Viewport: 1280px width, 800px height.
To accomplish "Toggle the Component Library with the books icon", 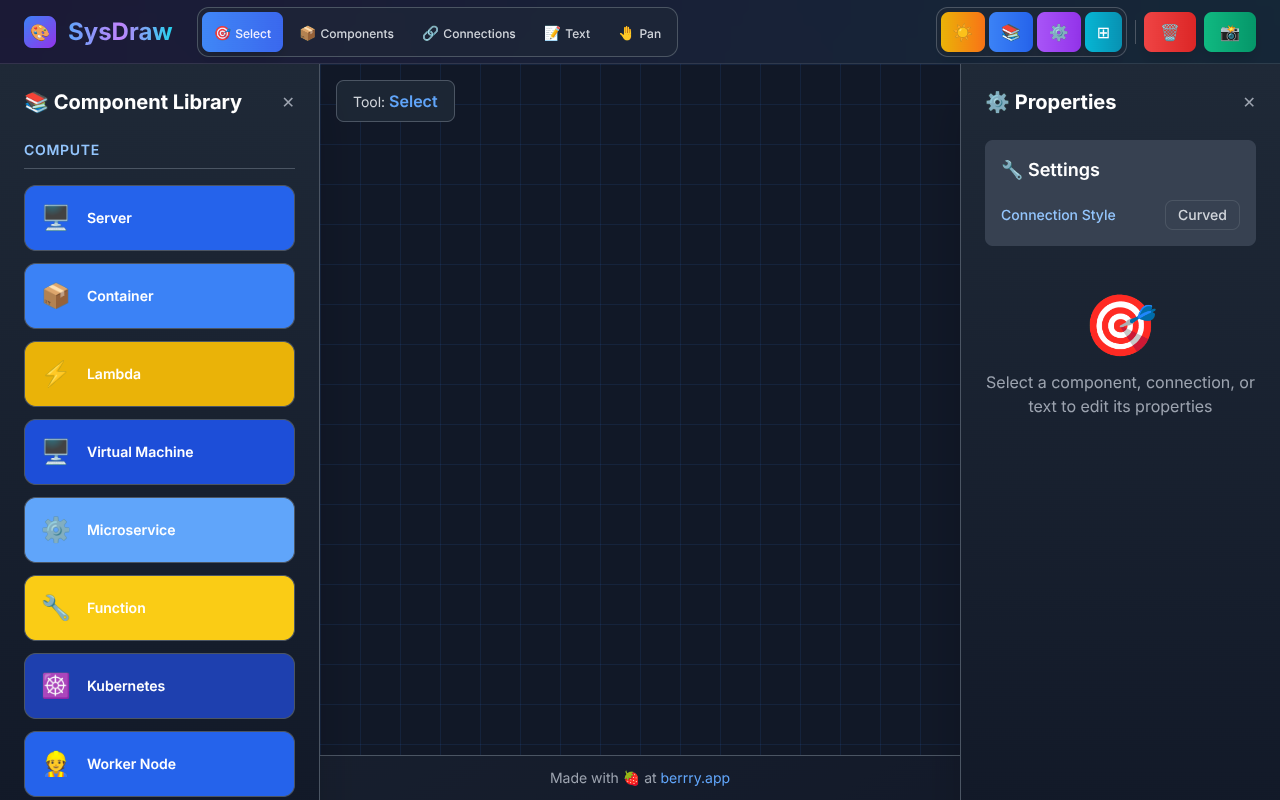I will 1010,31.
